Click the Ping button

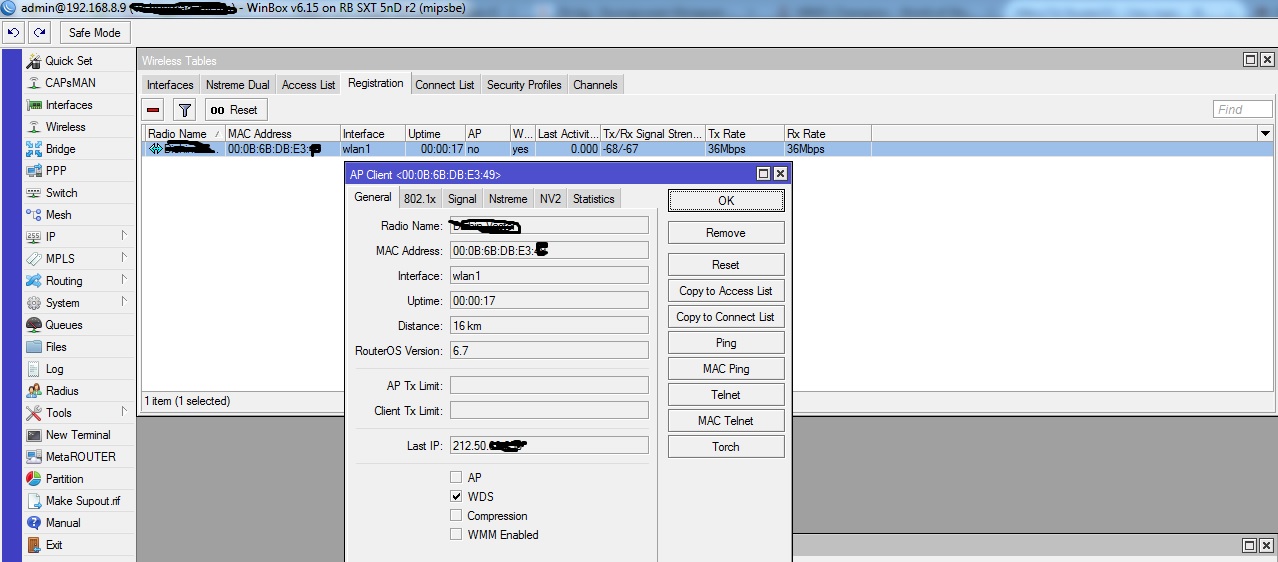click(726, 343)
